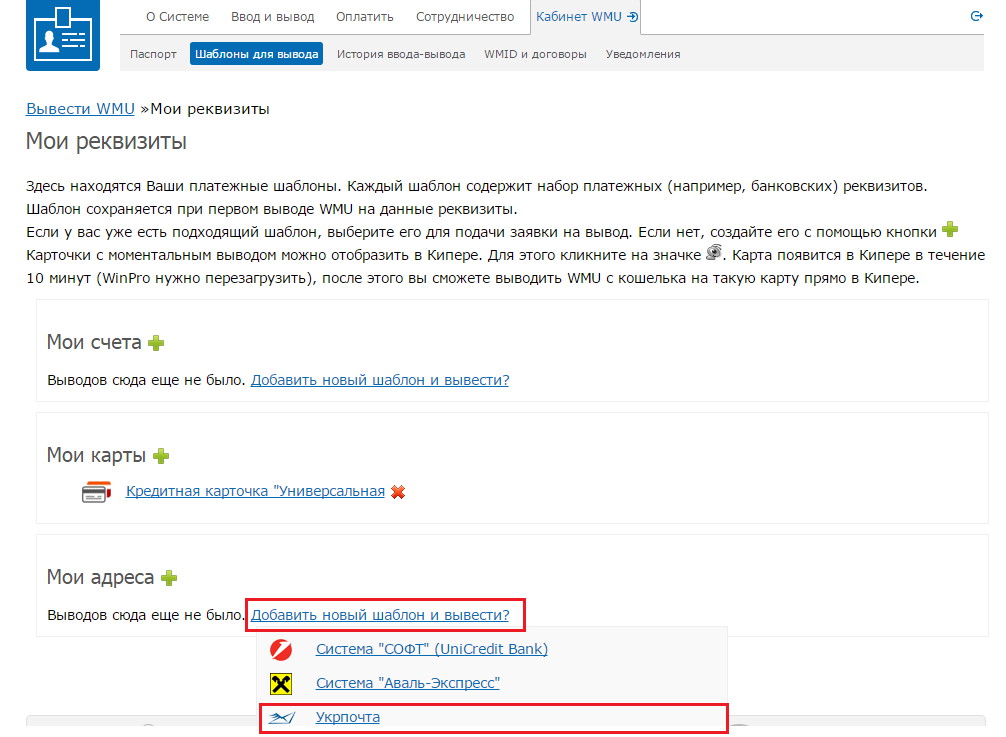The height and width of the screenshot is (737, 1006).
Task: Click green plus next to Мои счета
Action: tap(156, 343)
